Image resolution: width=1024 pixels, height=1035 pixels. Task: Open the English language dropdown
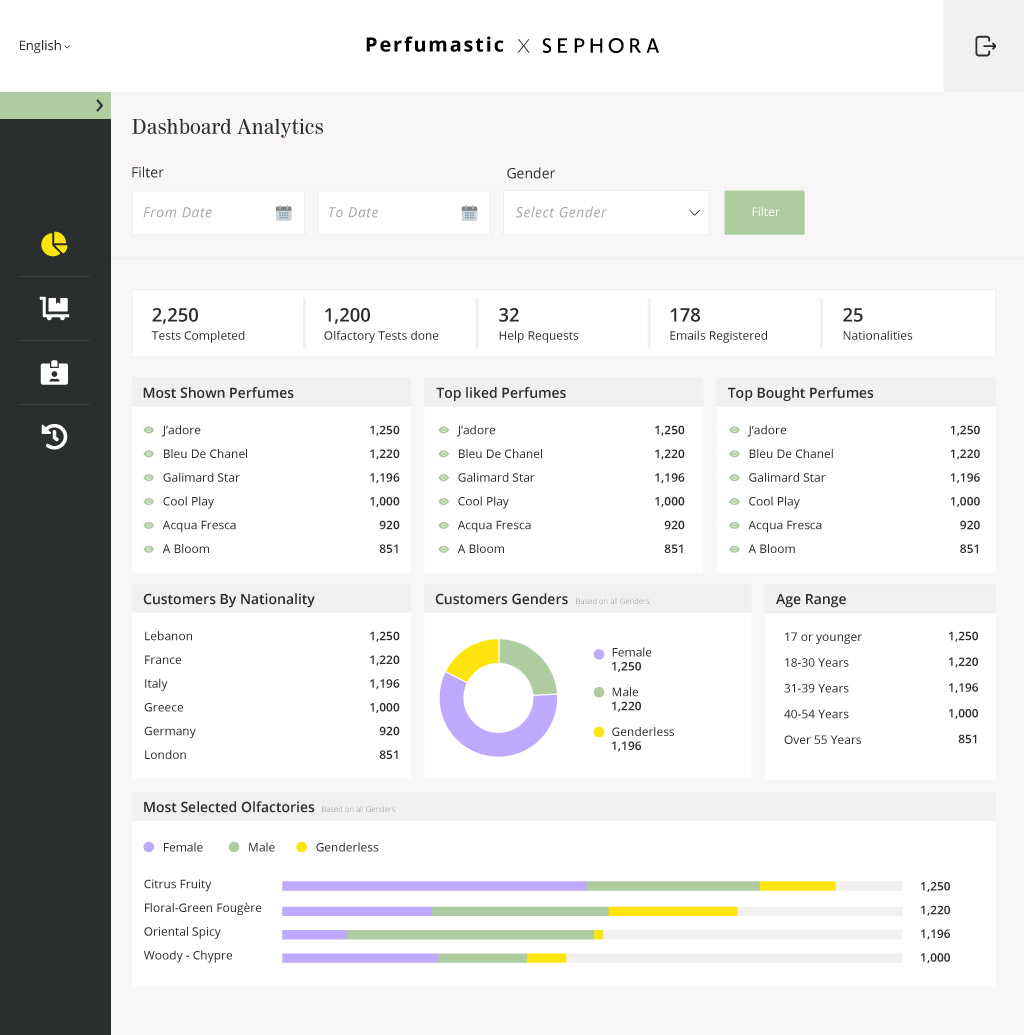(45, 46)
